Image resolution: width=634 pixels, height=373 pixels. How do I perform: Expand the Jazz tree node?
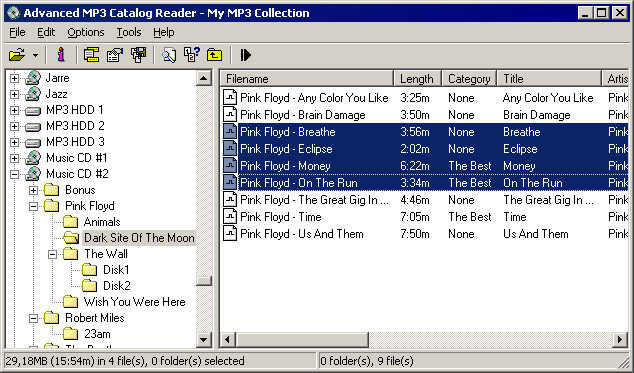pos(15,94)
